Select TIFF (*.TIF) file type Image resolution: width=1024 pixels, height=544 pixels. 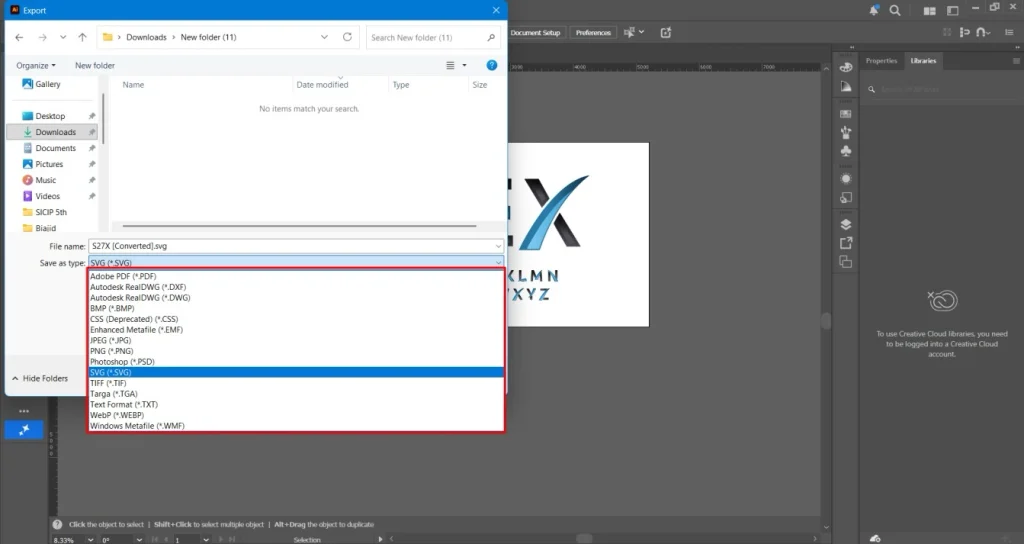(296, 383)
